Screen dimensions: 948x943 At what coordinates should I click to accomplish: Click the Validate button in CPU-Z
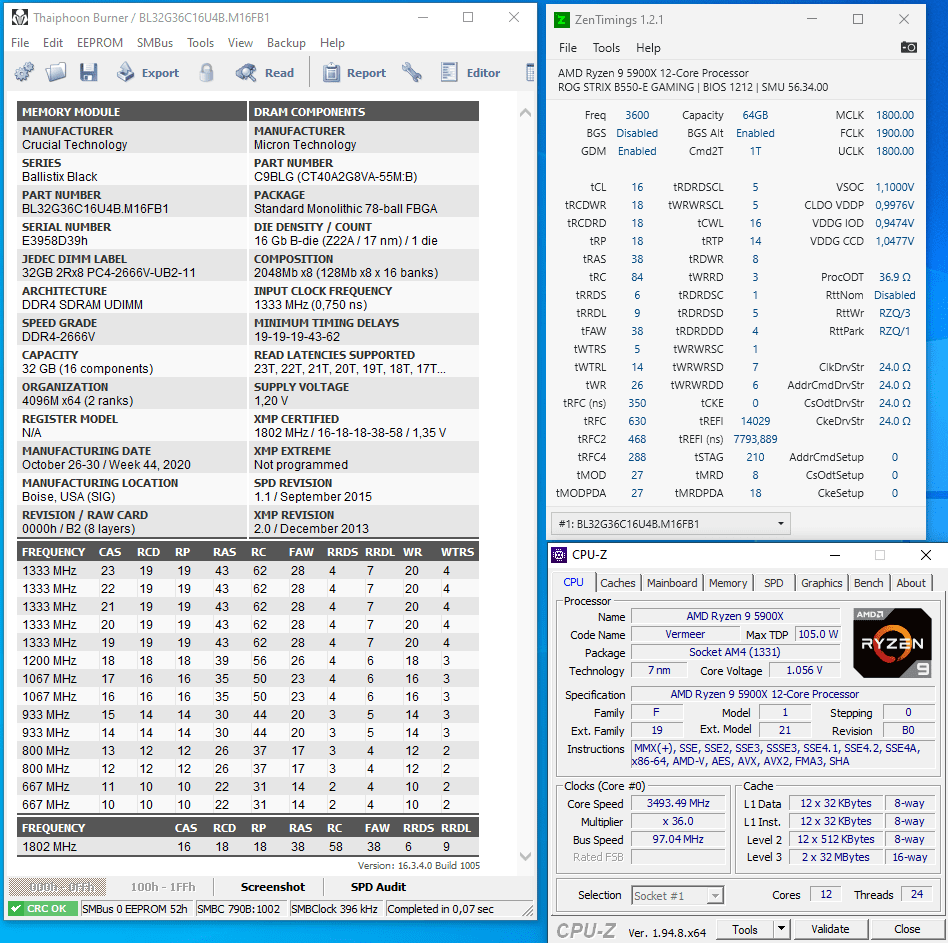(830, 929)
